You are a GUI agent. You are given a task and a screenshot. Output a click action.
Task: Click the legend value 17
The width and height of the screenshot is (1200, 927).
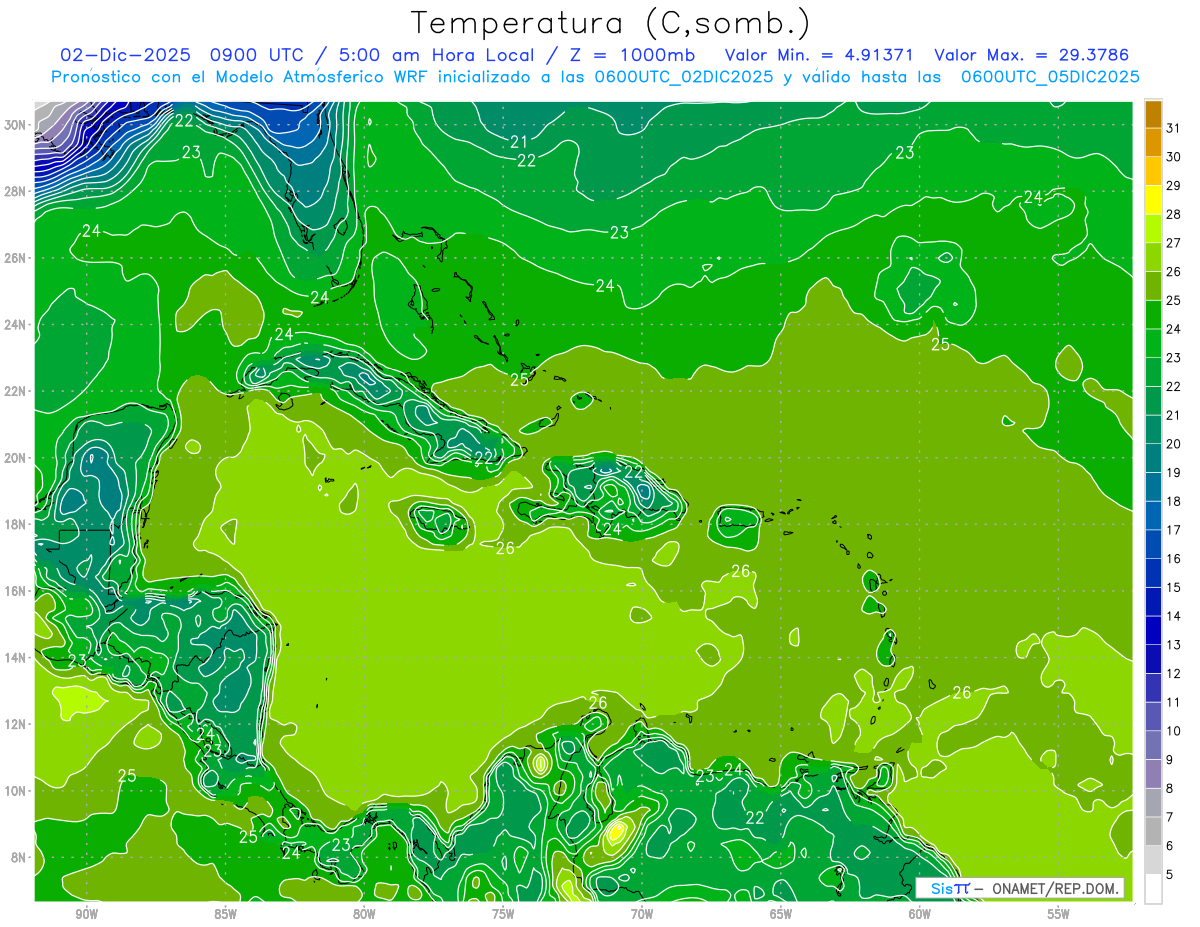point(1174,530)
